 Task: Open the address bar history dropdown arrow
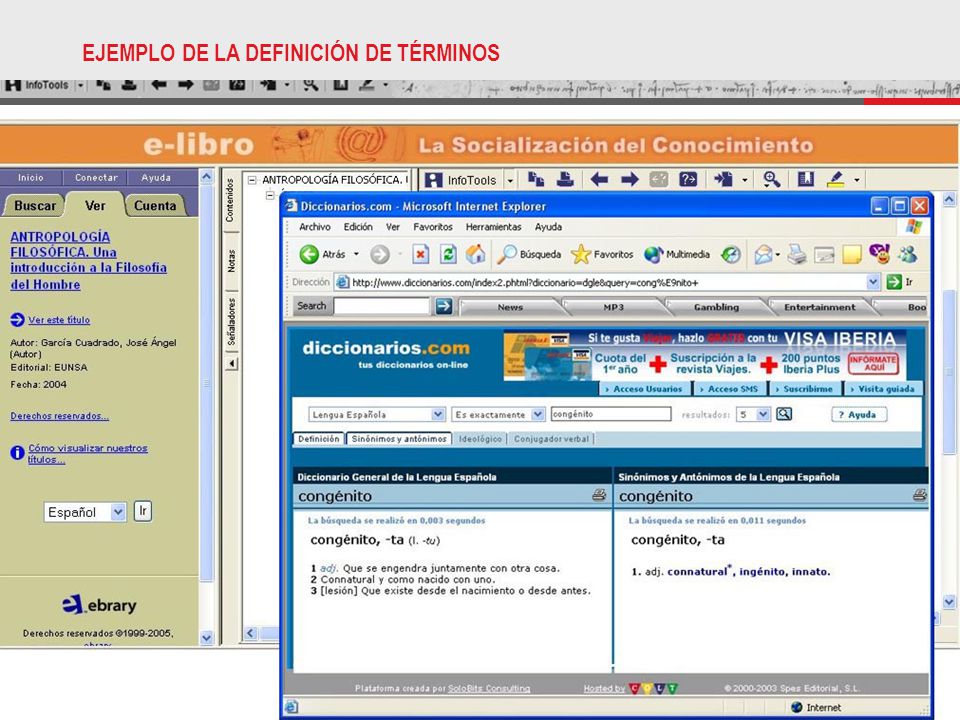[x=873, y=282]
